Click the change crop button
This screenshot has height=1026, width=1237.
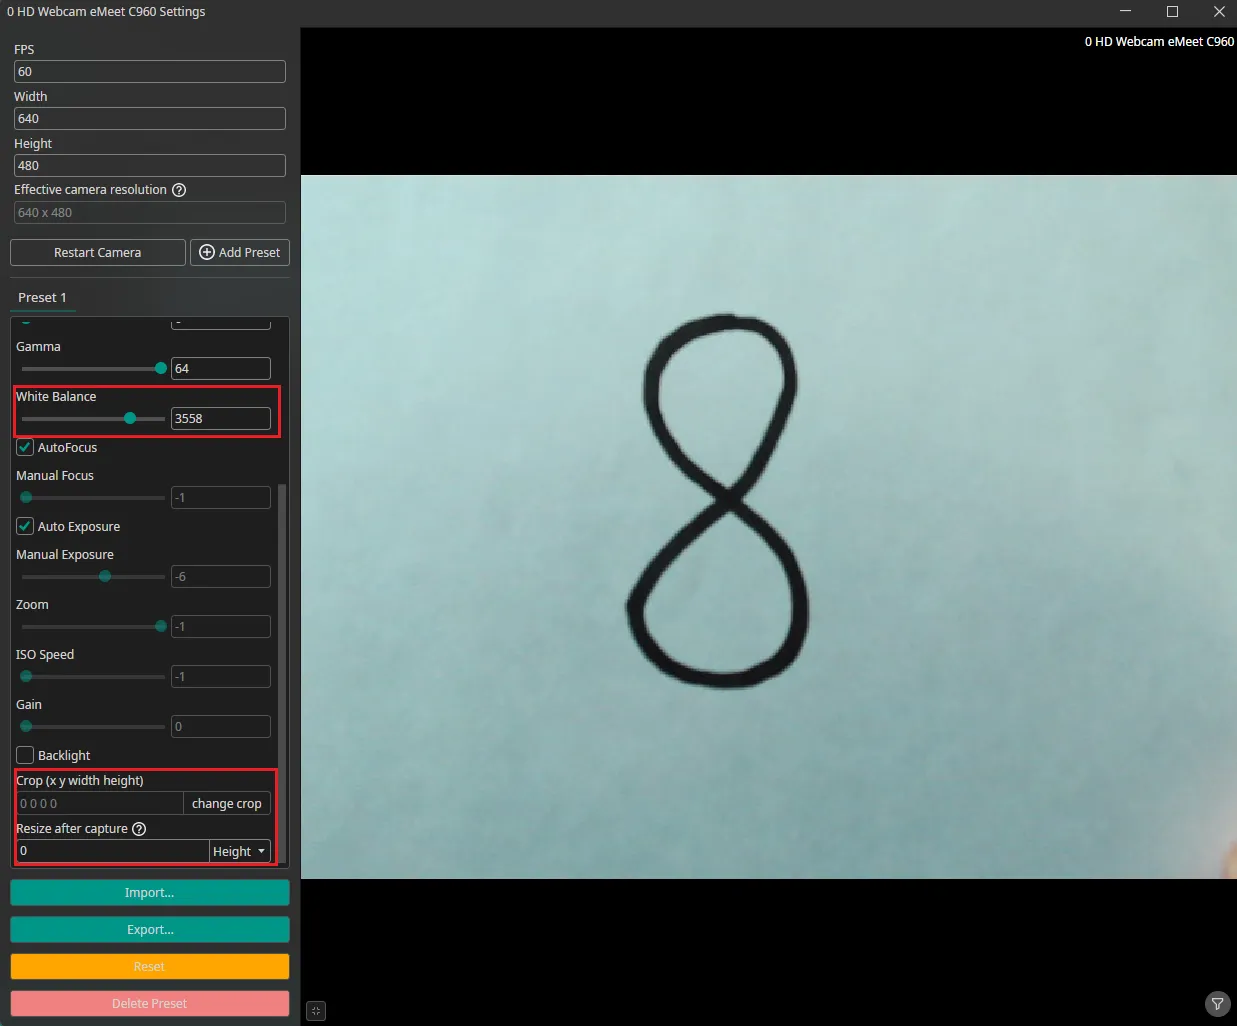click(x=226, y=803)
